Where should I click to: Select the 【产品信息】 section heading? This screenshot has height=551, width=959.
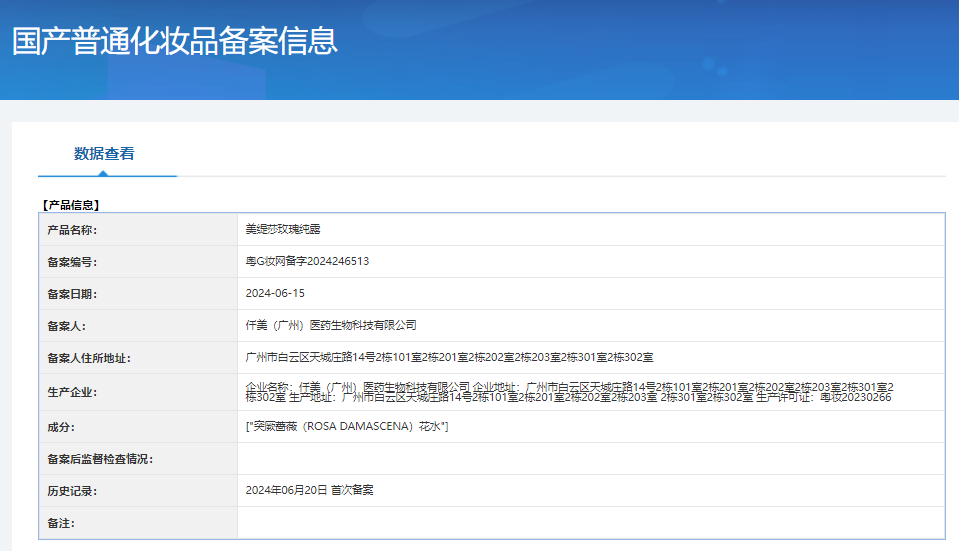[70, 205]
